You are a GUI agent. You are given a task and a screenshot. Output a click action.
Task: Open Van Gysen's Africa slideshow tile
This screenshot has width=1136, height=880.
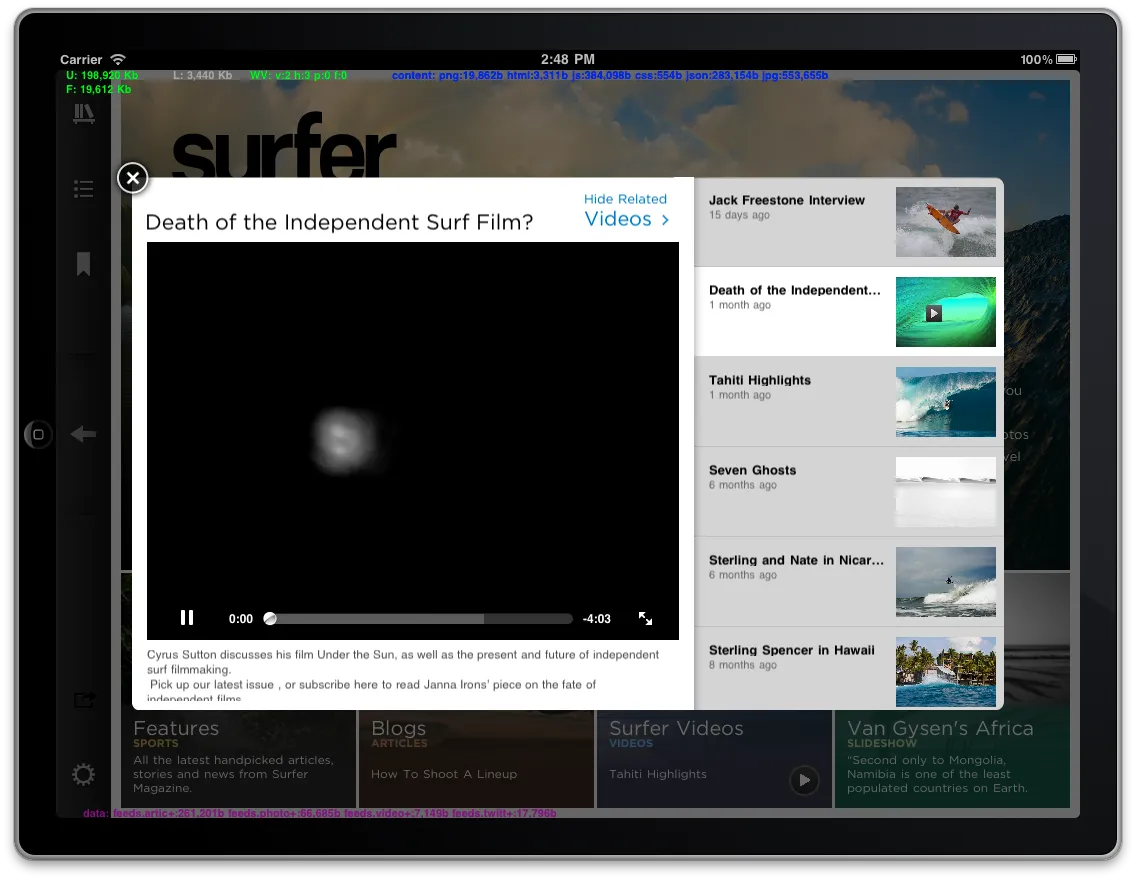952,758
